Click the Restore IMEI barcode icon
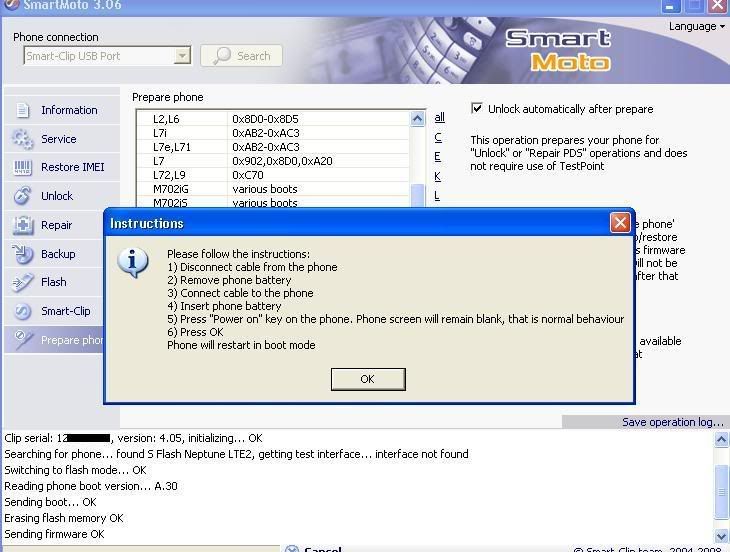Viewport: 730px width, 552px height. 22,168
